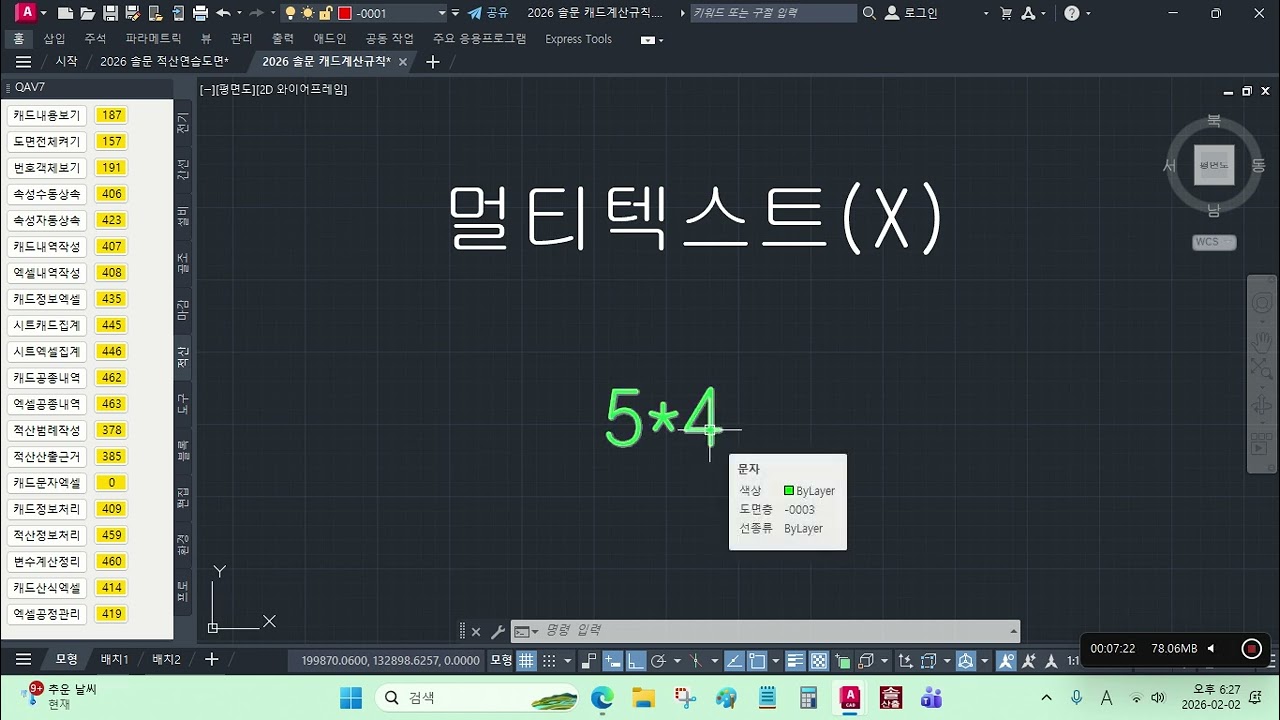Click the layer on/off lightbulb icon
Image resolution: width=1280 pixels, height=720 pixels.
(291, 13)
